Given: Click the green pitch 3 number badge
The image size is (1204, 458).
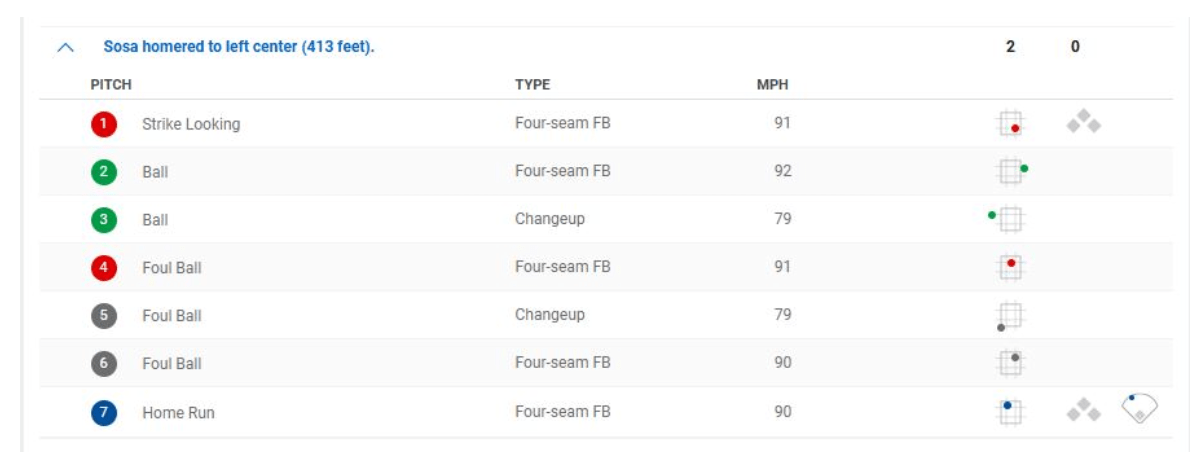Looking at the screenshot, I should [x=104, y=220].
